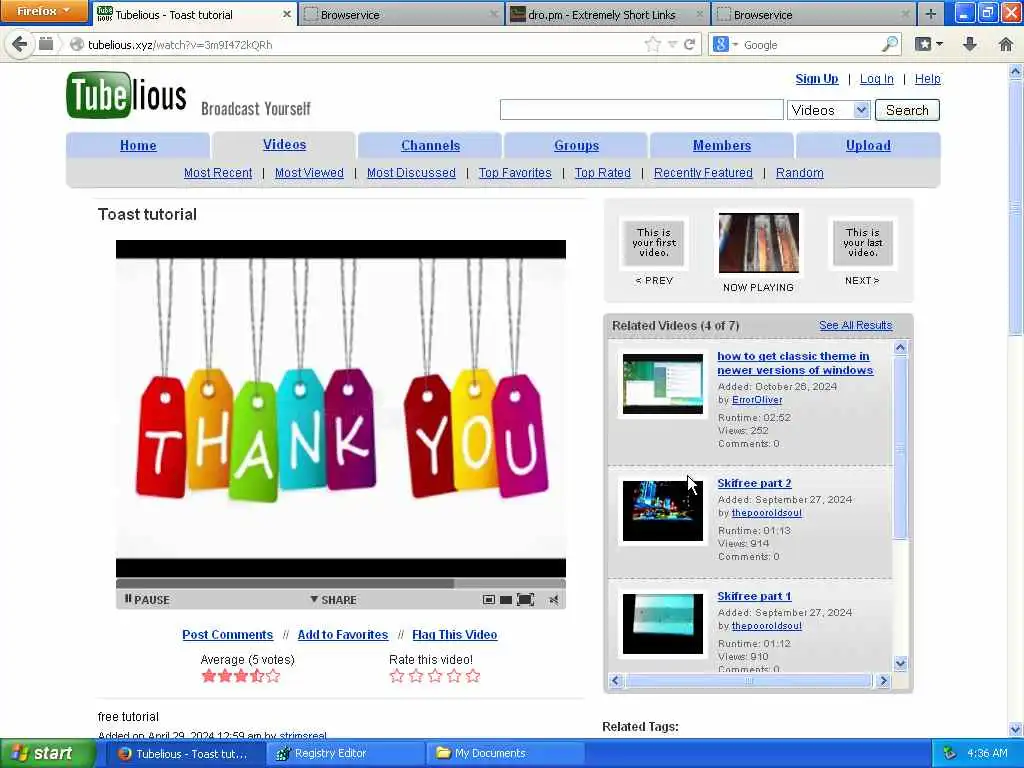Open the Upload navigation tab
Screen dimensions: 1024x768
[x=868, y=145]
